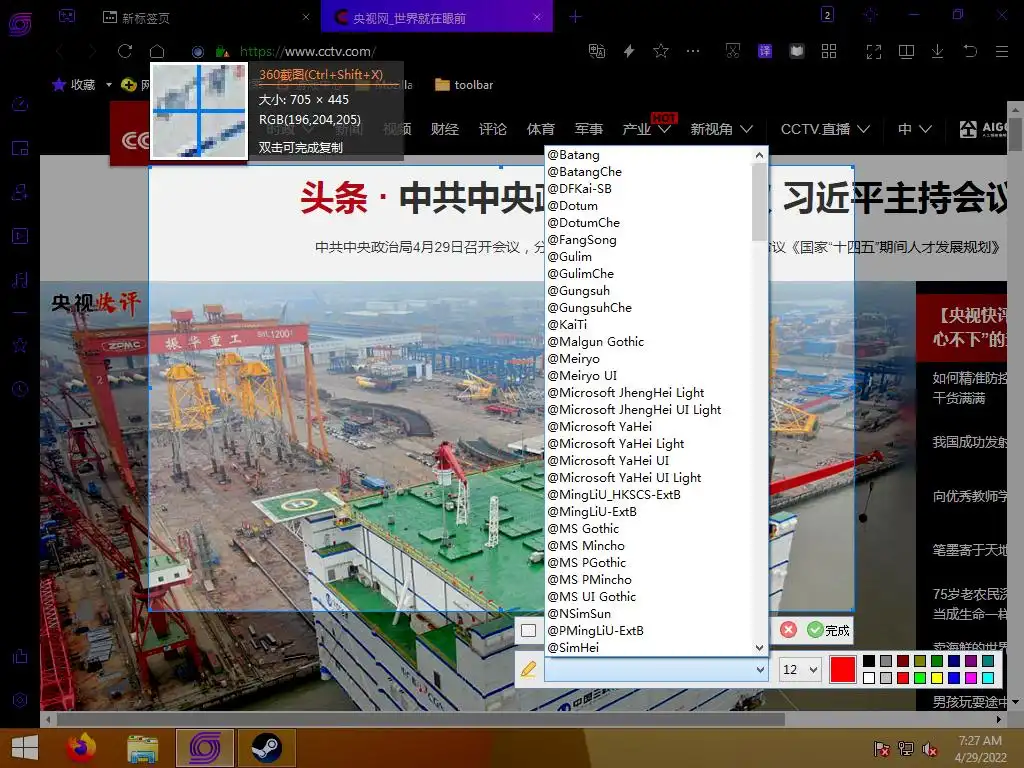Click the page translate icon in address bar
The width and height of the screenshot is (1024, 768).
(x=597, y=51)
